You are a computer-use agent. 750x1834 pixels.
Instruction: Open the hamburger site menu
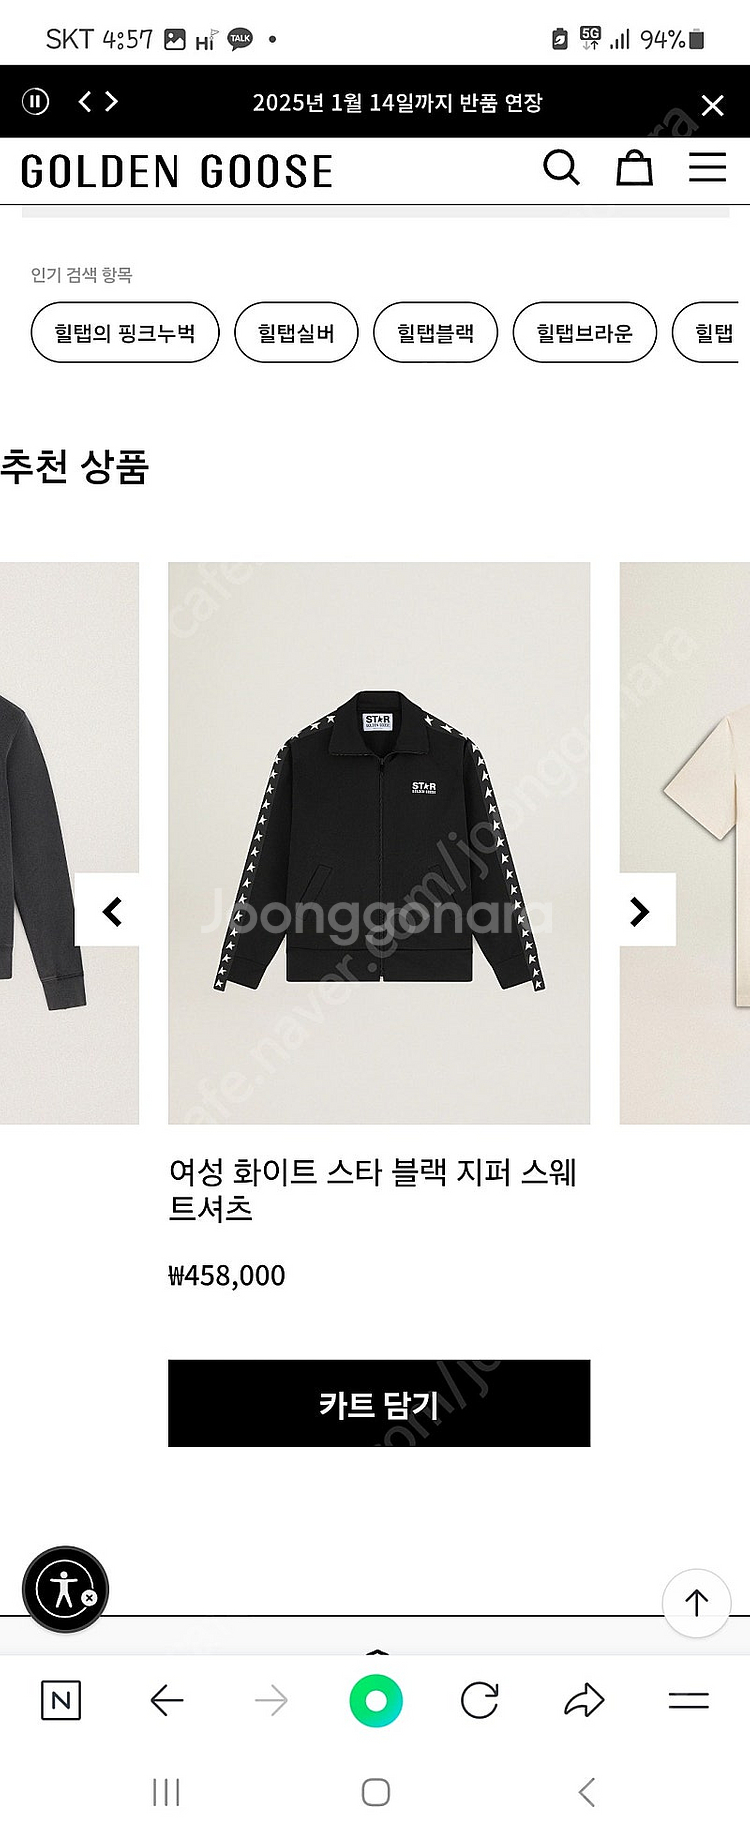(x=707, y=167)
